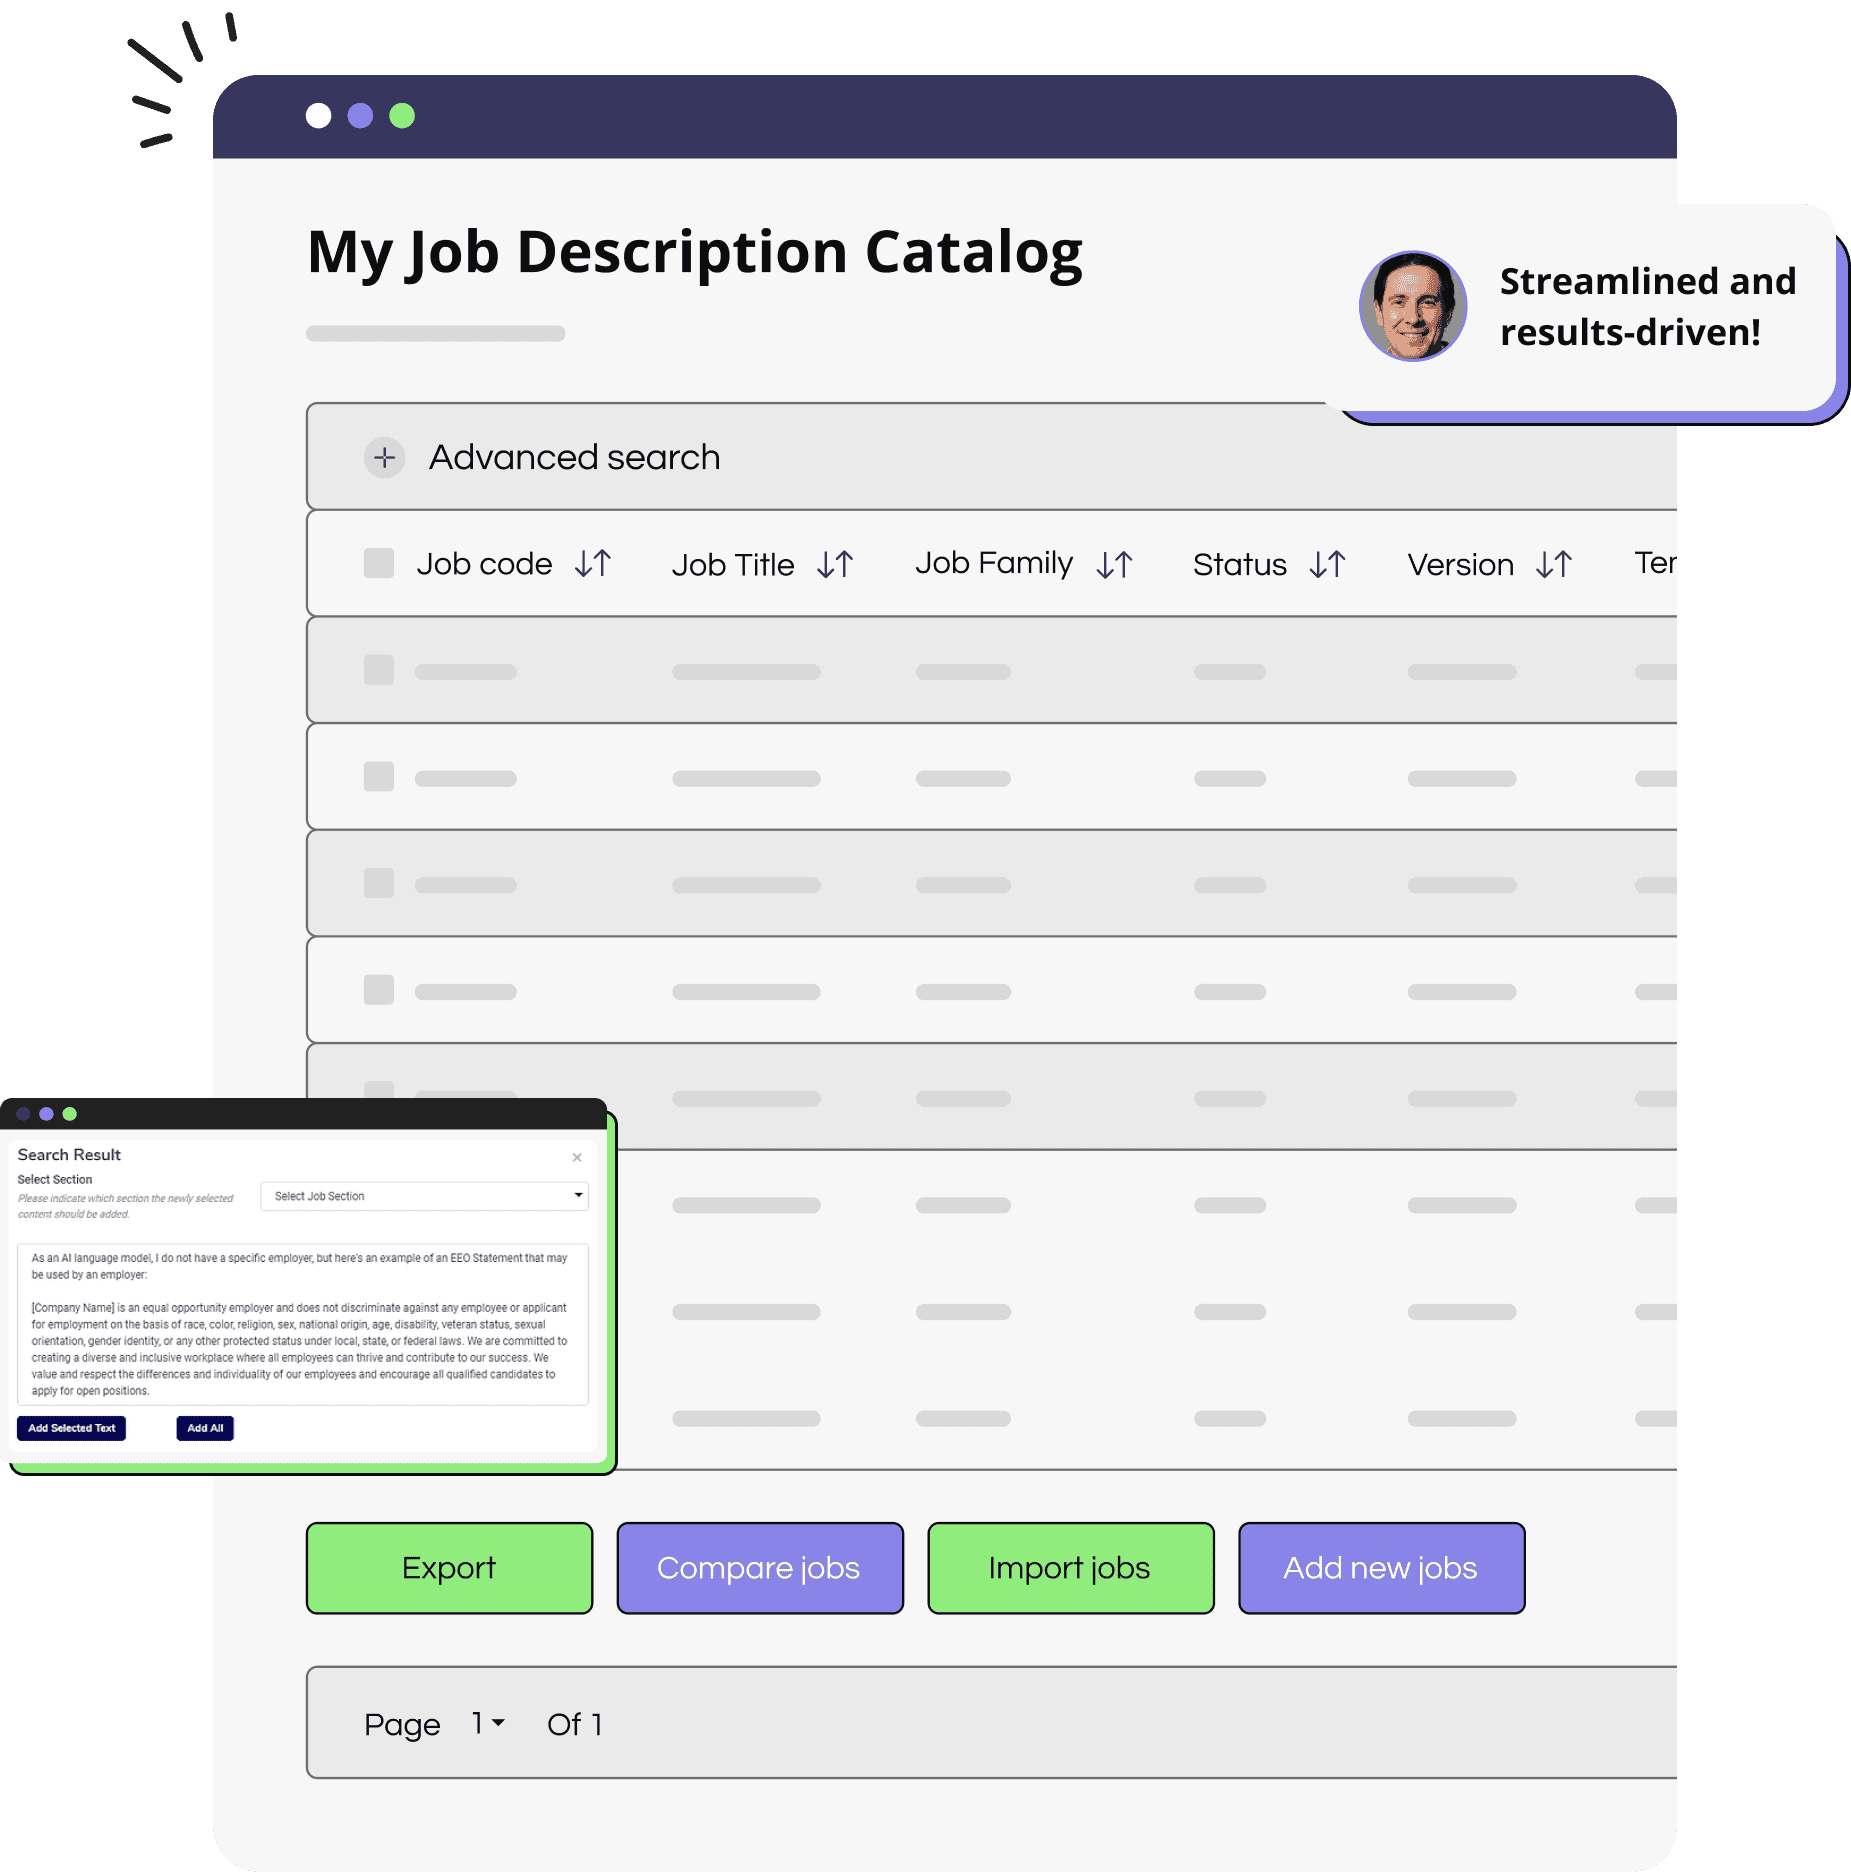This screenshot has height=1872, width=1851.
Task: Sort the table by Job Title
Action: 834,565
